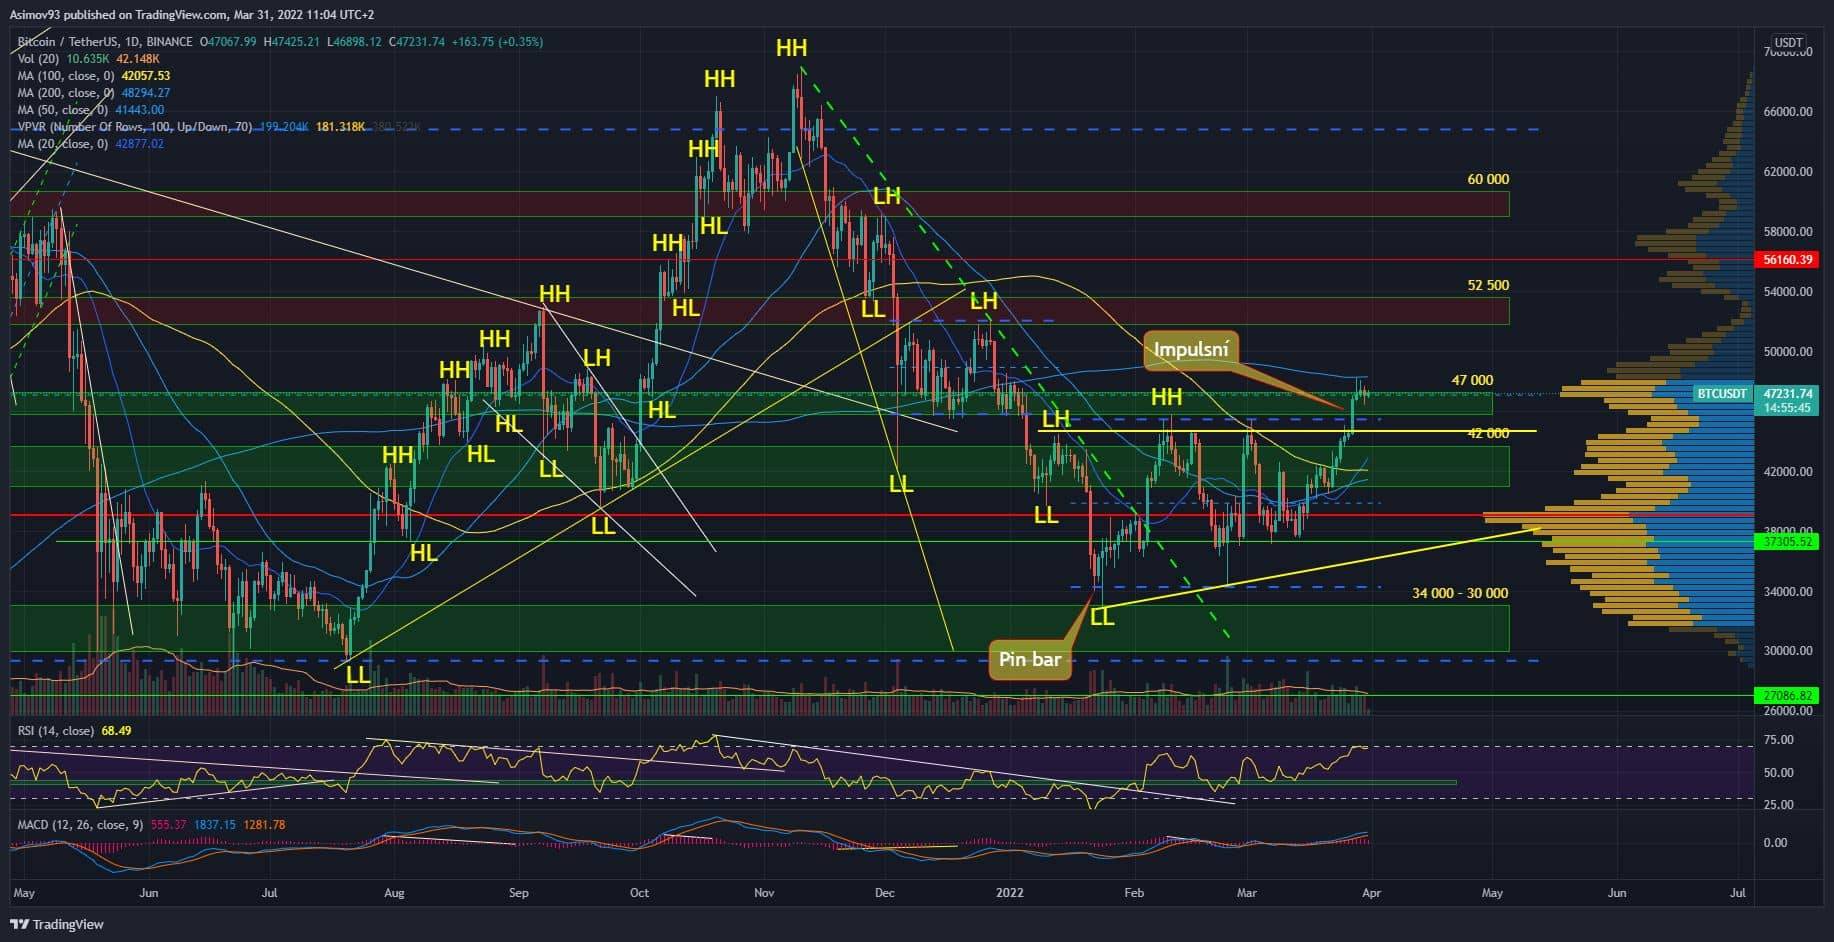
Task: Click the Mar time axis label
Action: (1246, 893)
